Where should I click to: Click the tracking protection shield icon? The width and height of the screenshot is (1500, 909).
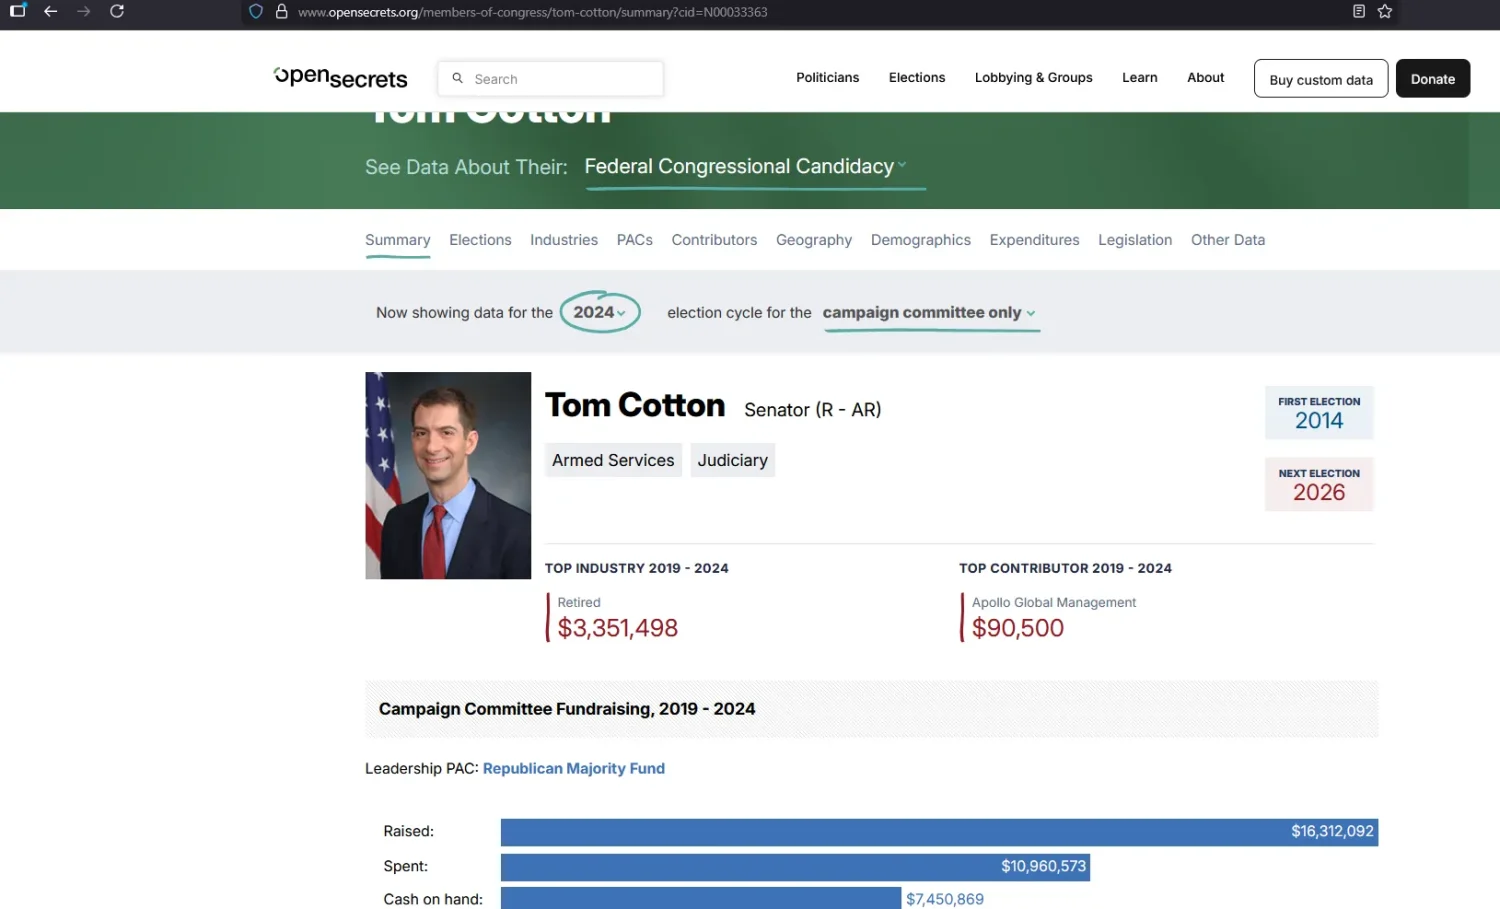256,12
